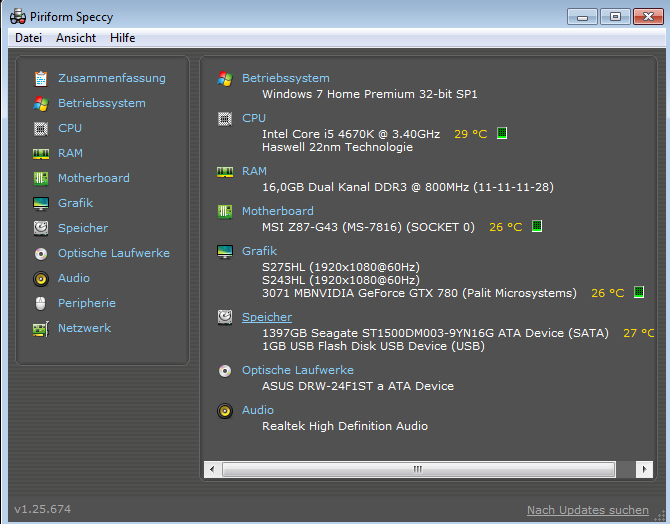Open the Ansicht menu
The image size is (670, 524).
(x=76, y=38)
